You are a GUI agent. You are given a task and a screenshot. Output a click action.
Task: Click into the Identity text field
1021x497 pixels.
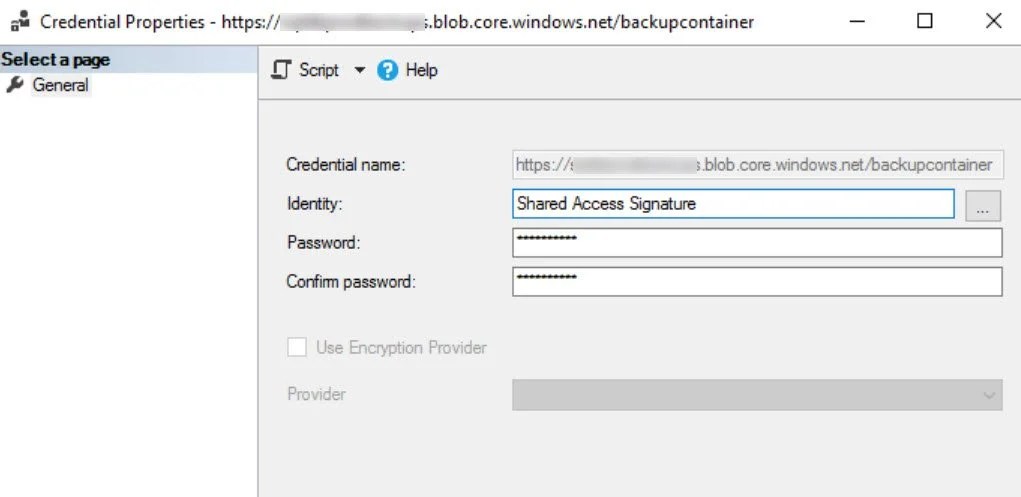(x=732, y=204)
